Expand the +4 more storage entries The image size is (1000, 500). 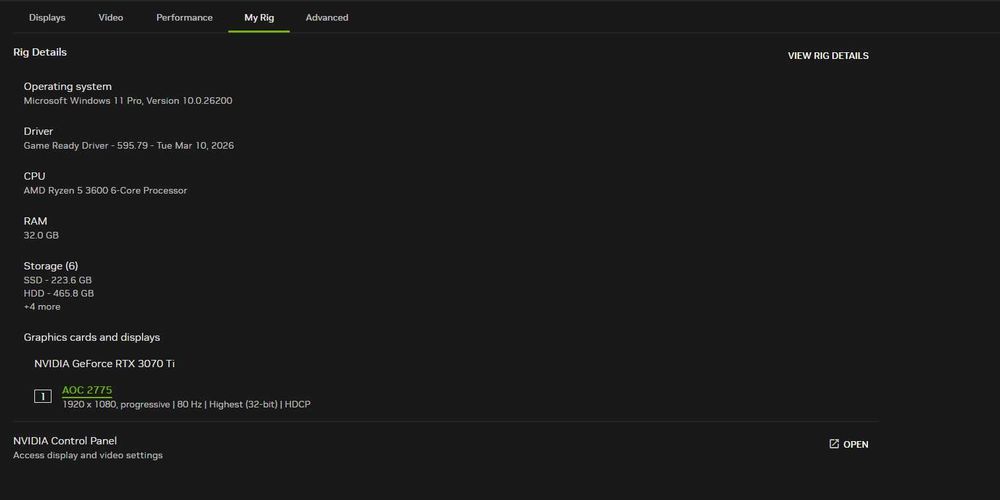(x=42, y=307)
